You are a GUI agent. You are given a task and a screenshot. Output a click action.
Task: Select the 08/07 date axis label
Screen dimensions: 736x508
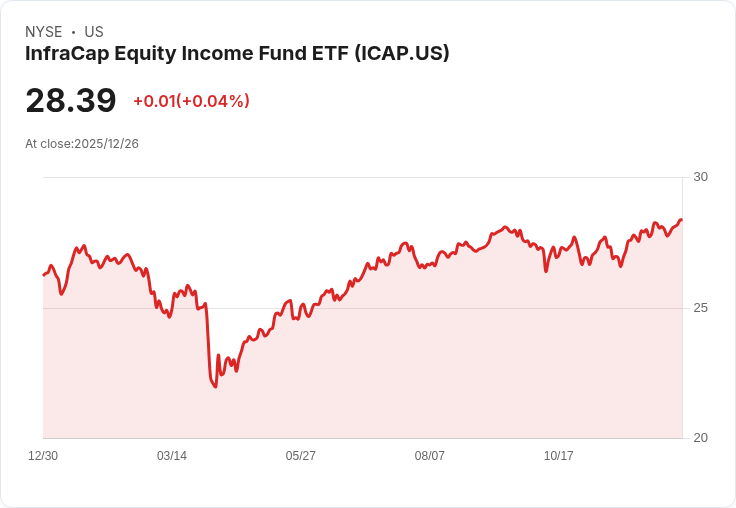tap(429, 456)
